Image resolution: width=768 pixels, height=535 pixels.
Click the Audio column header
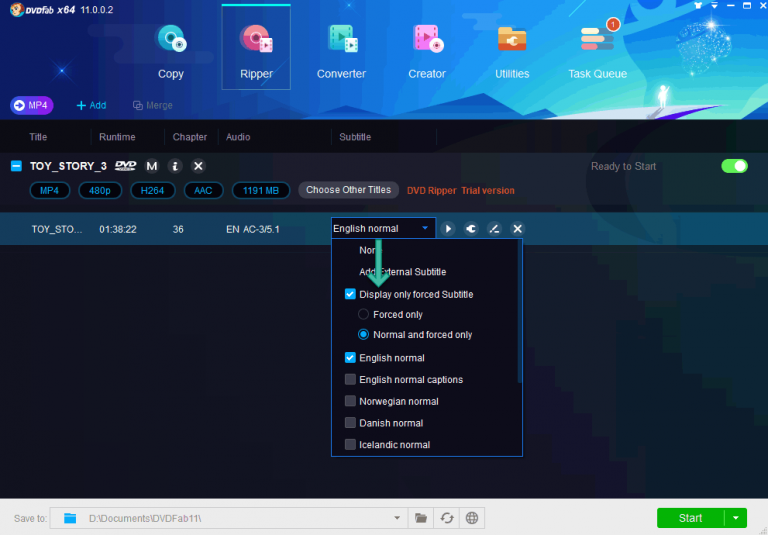238,137
